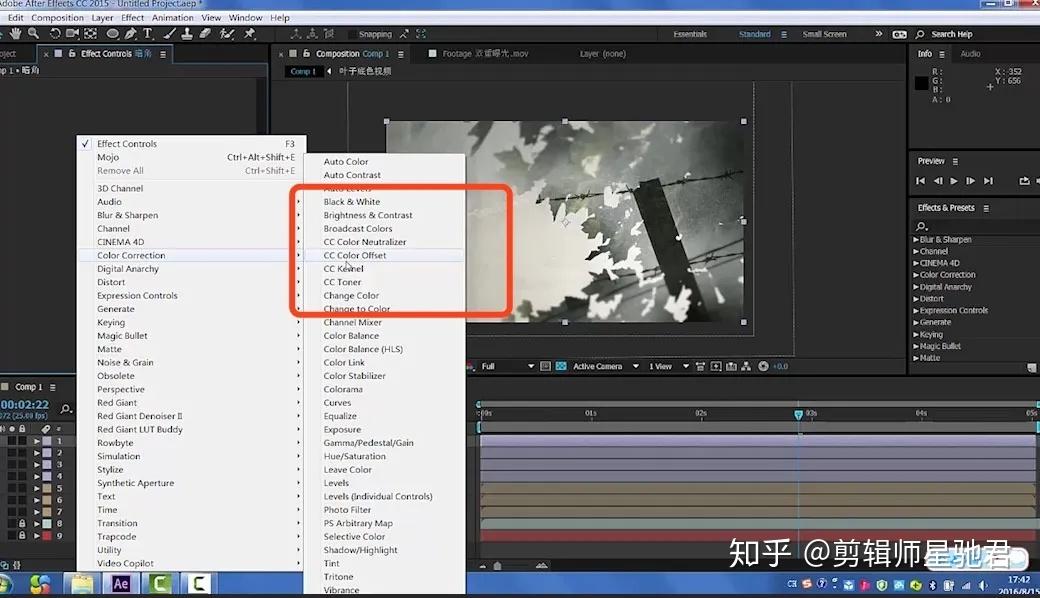This screenshot has width=1040, height=598.
Task: Toggle the Effect Controls panel lock
Action: [72, 54]
